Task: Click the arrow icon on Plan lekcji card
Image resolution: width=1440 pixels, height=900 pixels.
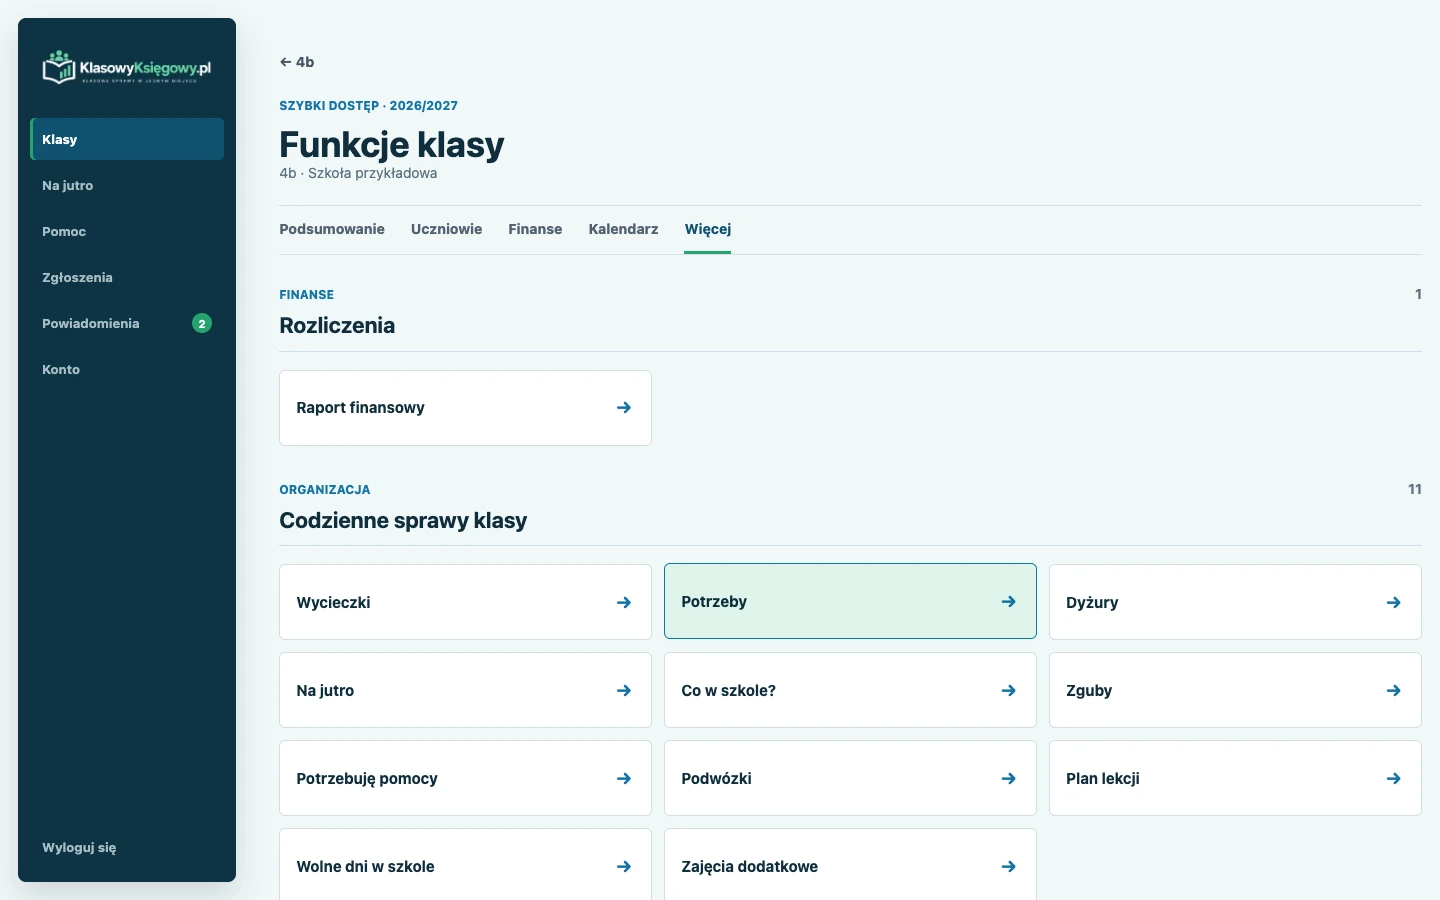Action: coord(1394,779)
